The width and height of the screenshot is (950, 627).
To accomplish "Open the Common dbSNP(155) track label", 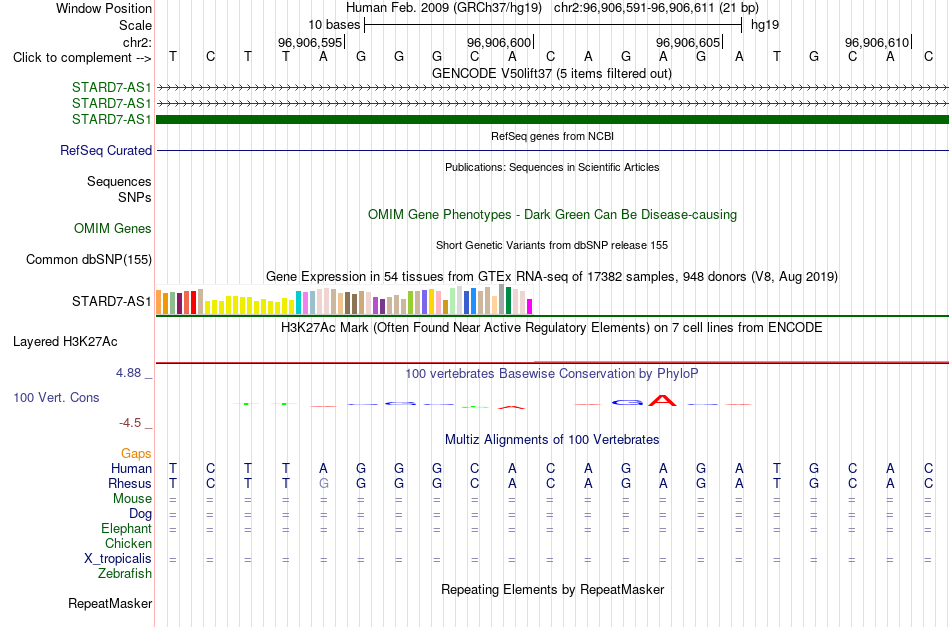I will (x=88, y=259).
